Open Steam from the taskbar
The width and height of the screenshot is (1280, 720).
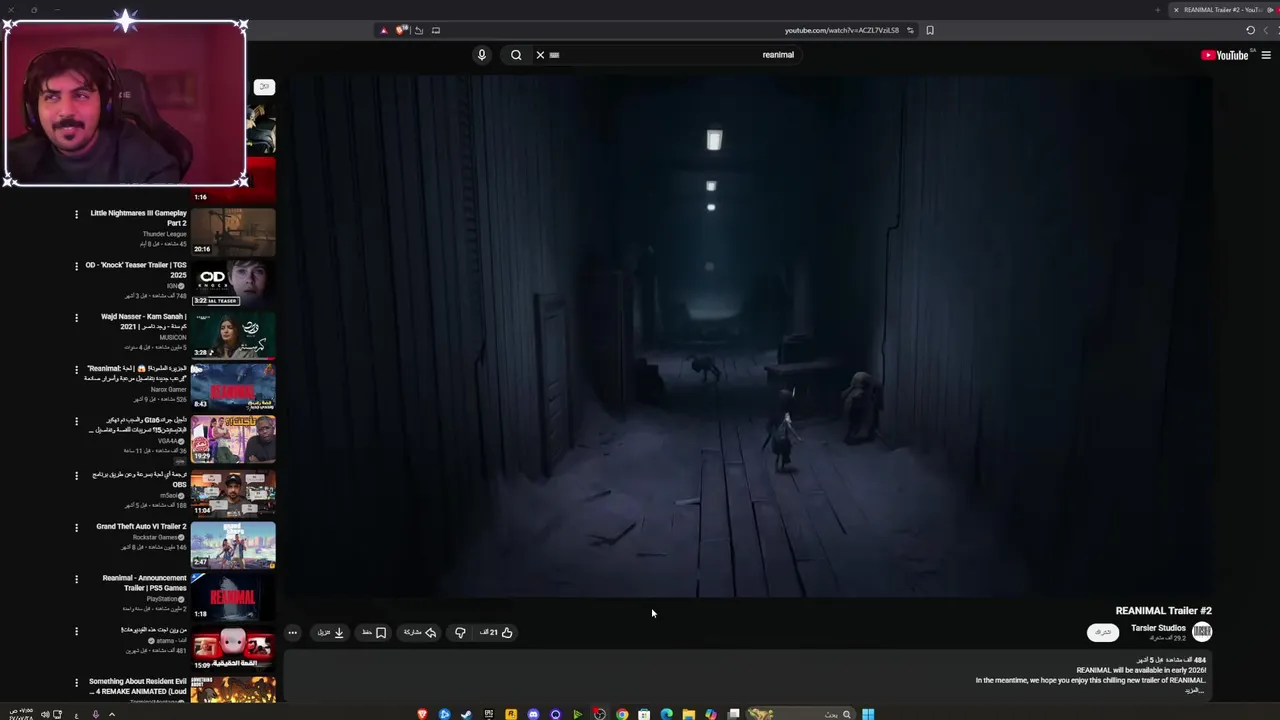(x=466, y=714)
